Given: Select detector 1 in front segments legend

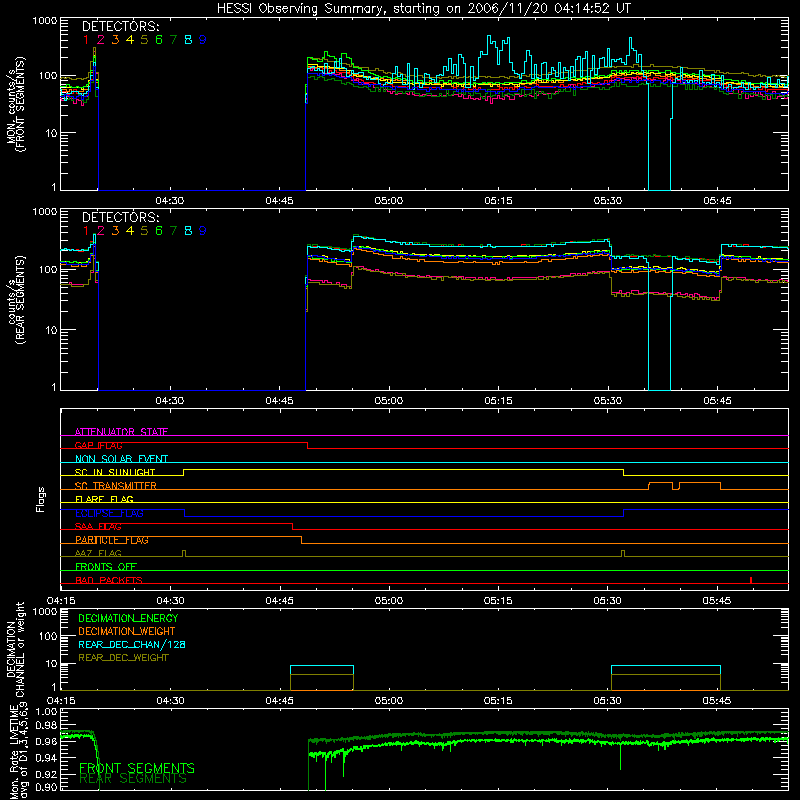Looking at the screenshot, I should tap(86, 40).
